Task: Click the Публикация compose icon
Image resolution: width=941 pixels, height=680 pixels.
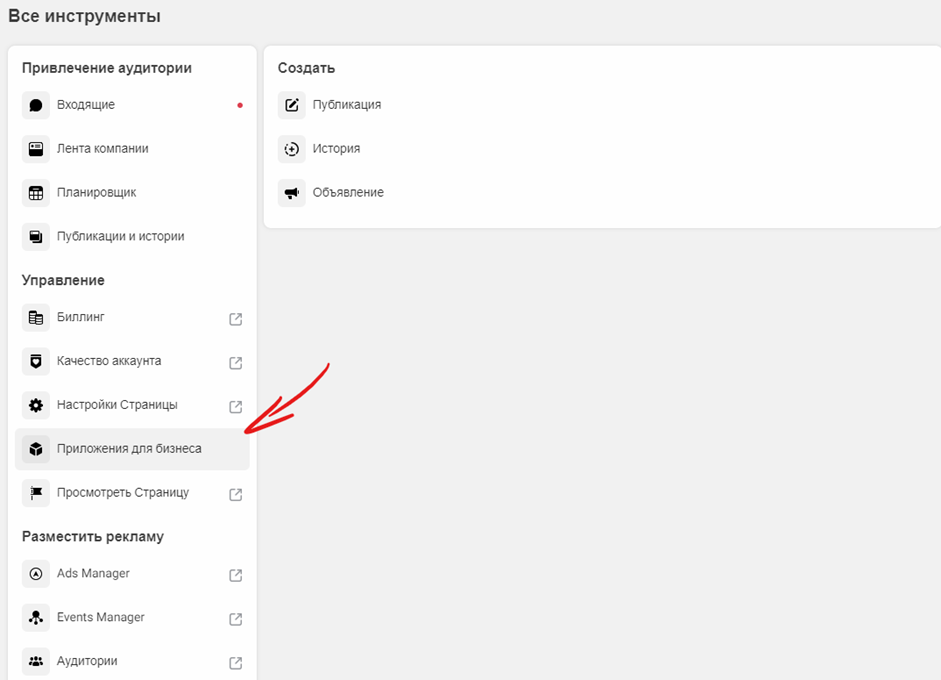Action: click(292, 105)
